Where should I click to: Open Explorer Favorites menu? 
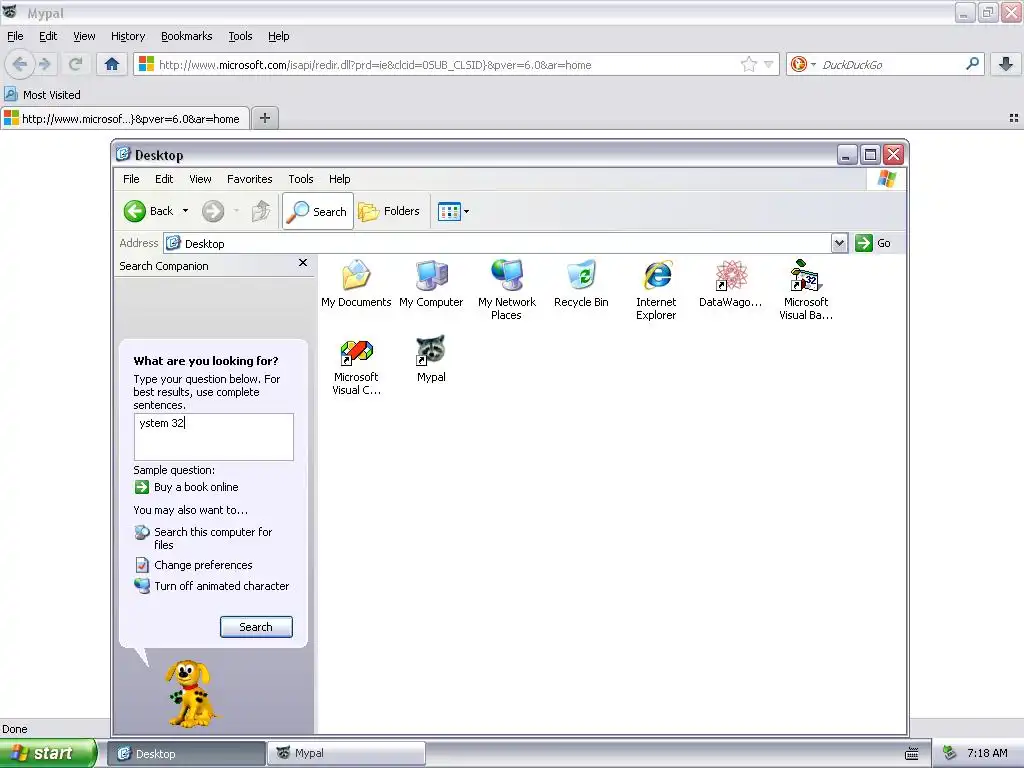click(x=249, y=179)
